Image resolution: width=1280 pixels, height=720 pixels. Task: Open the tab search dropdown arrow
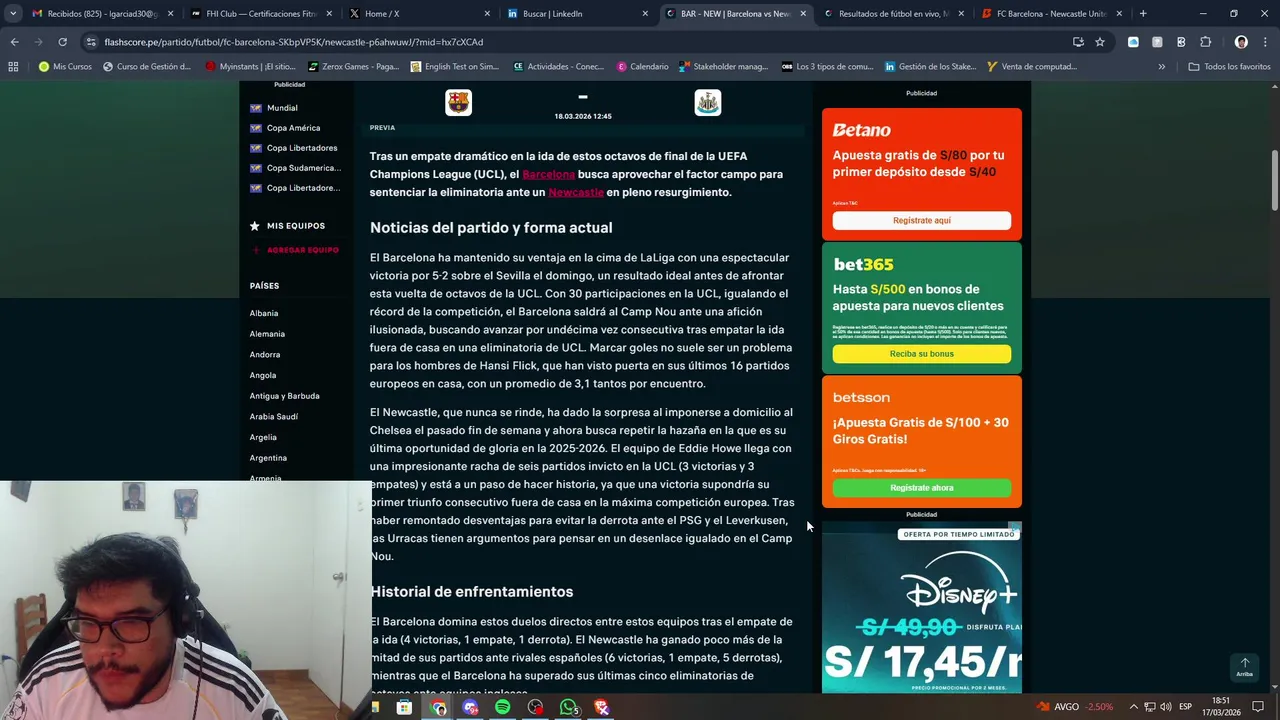coord(13,14)
